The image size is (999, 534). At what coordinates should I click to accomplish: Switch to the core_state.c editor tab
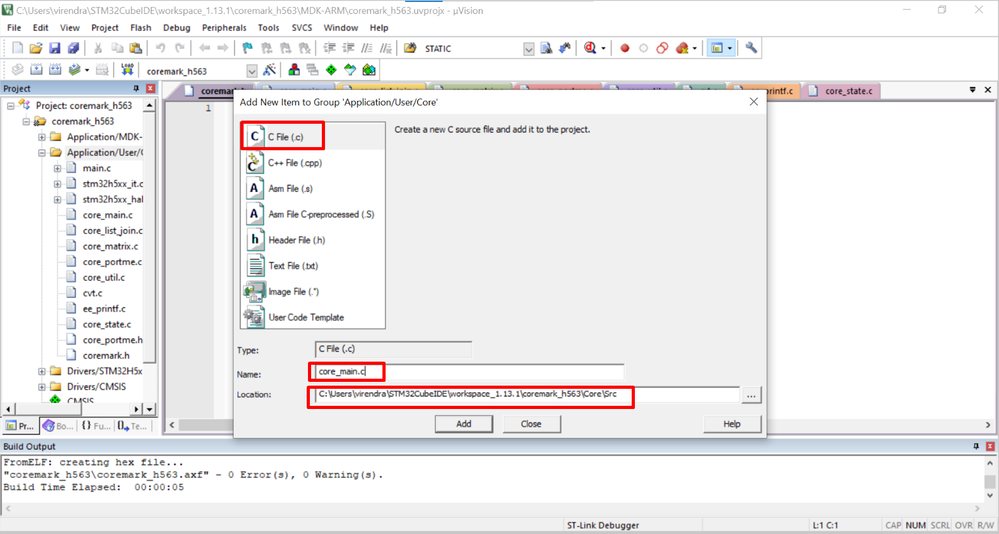(x=843, y=91)
